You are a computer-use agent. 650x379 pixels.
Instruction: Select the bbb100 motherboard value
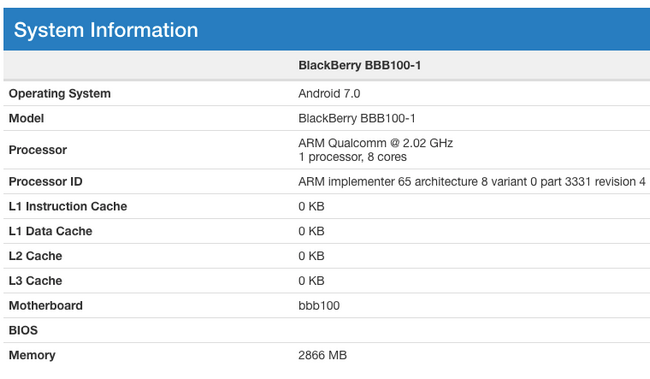pyautogui.click(x=319, y=306)
